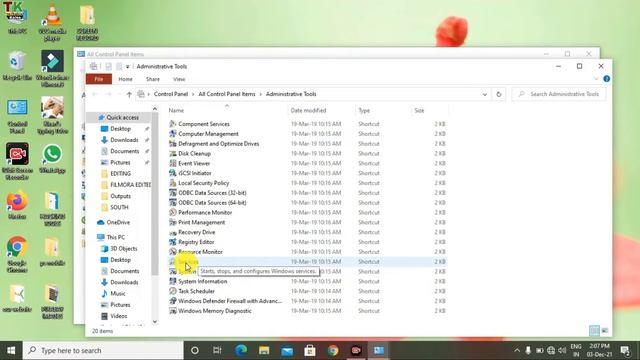Select ODBC Data Sources (64-bit) icon
Viewport: 640px width, 360px height.
point(173,202)
